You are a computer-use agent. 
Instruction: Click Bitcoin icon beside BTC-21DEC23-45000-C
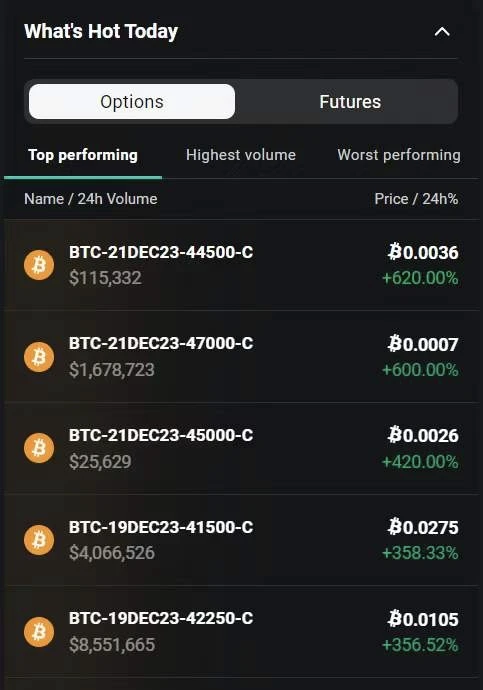point(39,448)
